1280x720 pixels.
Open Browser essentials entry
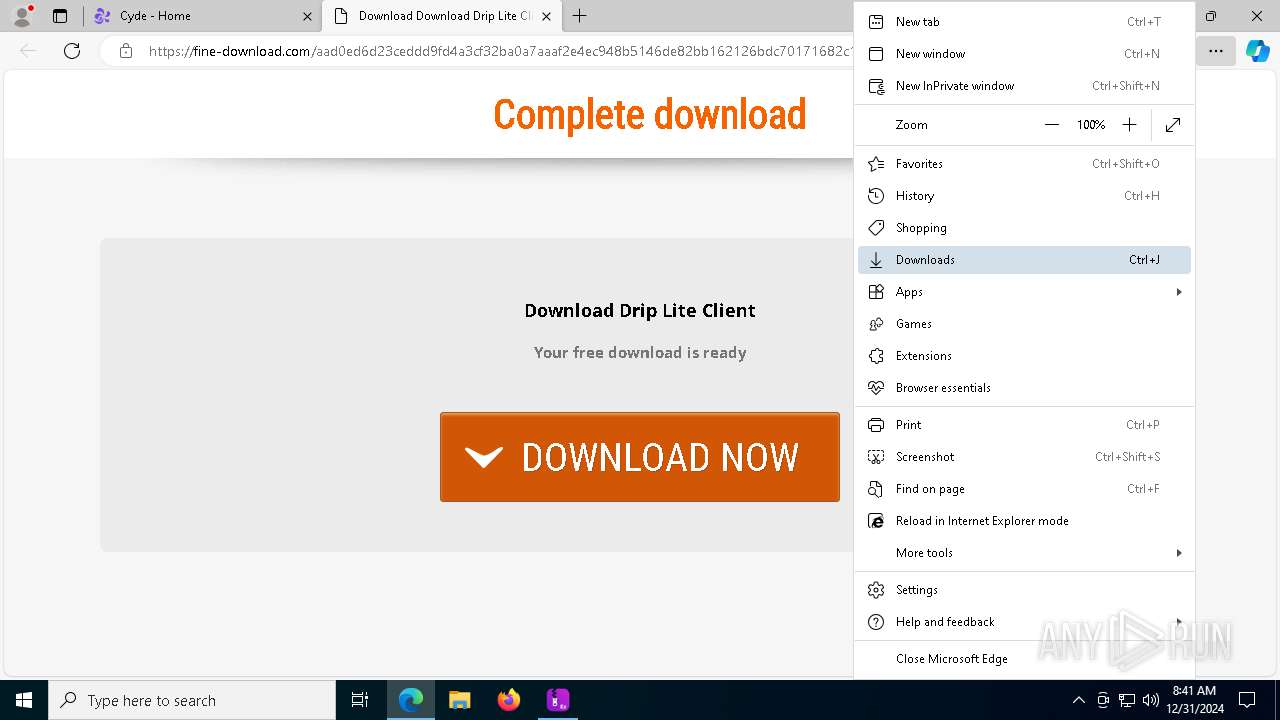[x=1024, y=388]
